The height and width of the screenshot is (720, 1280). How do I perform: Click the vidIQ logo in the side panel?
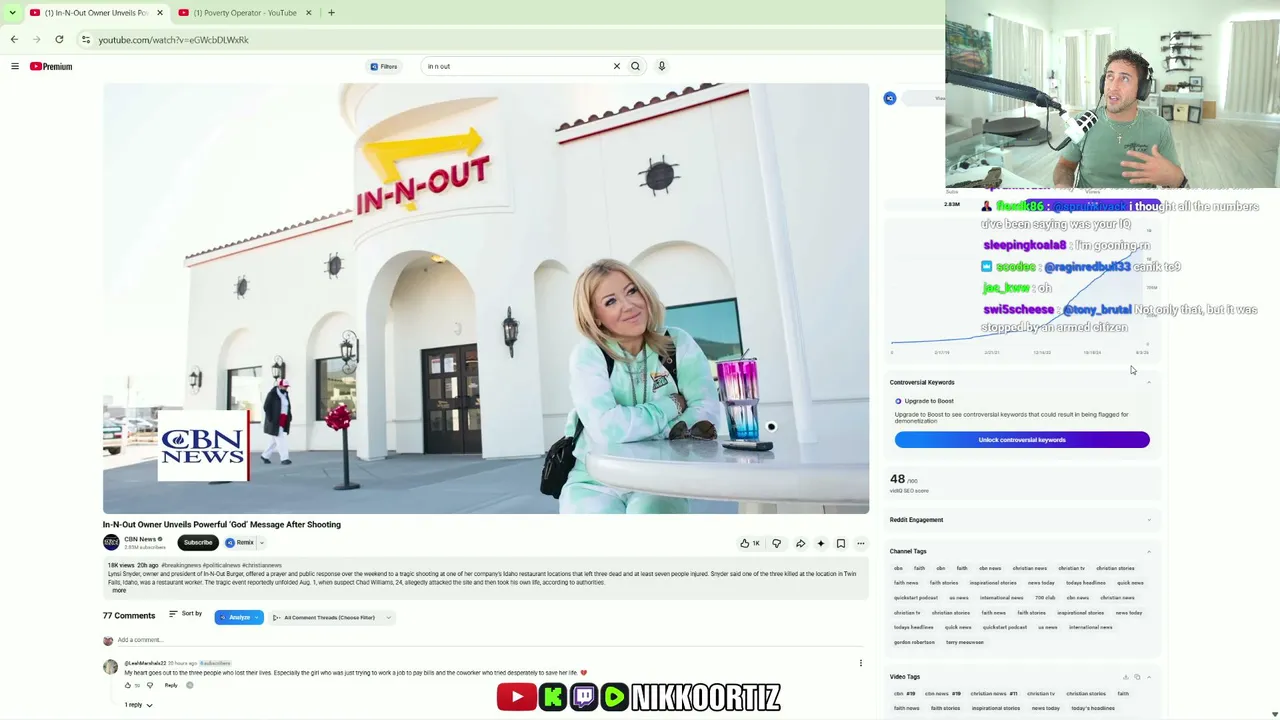(890, 98)
